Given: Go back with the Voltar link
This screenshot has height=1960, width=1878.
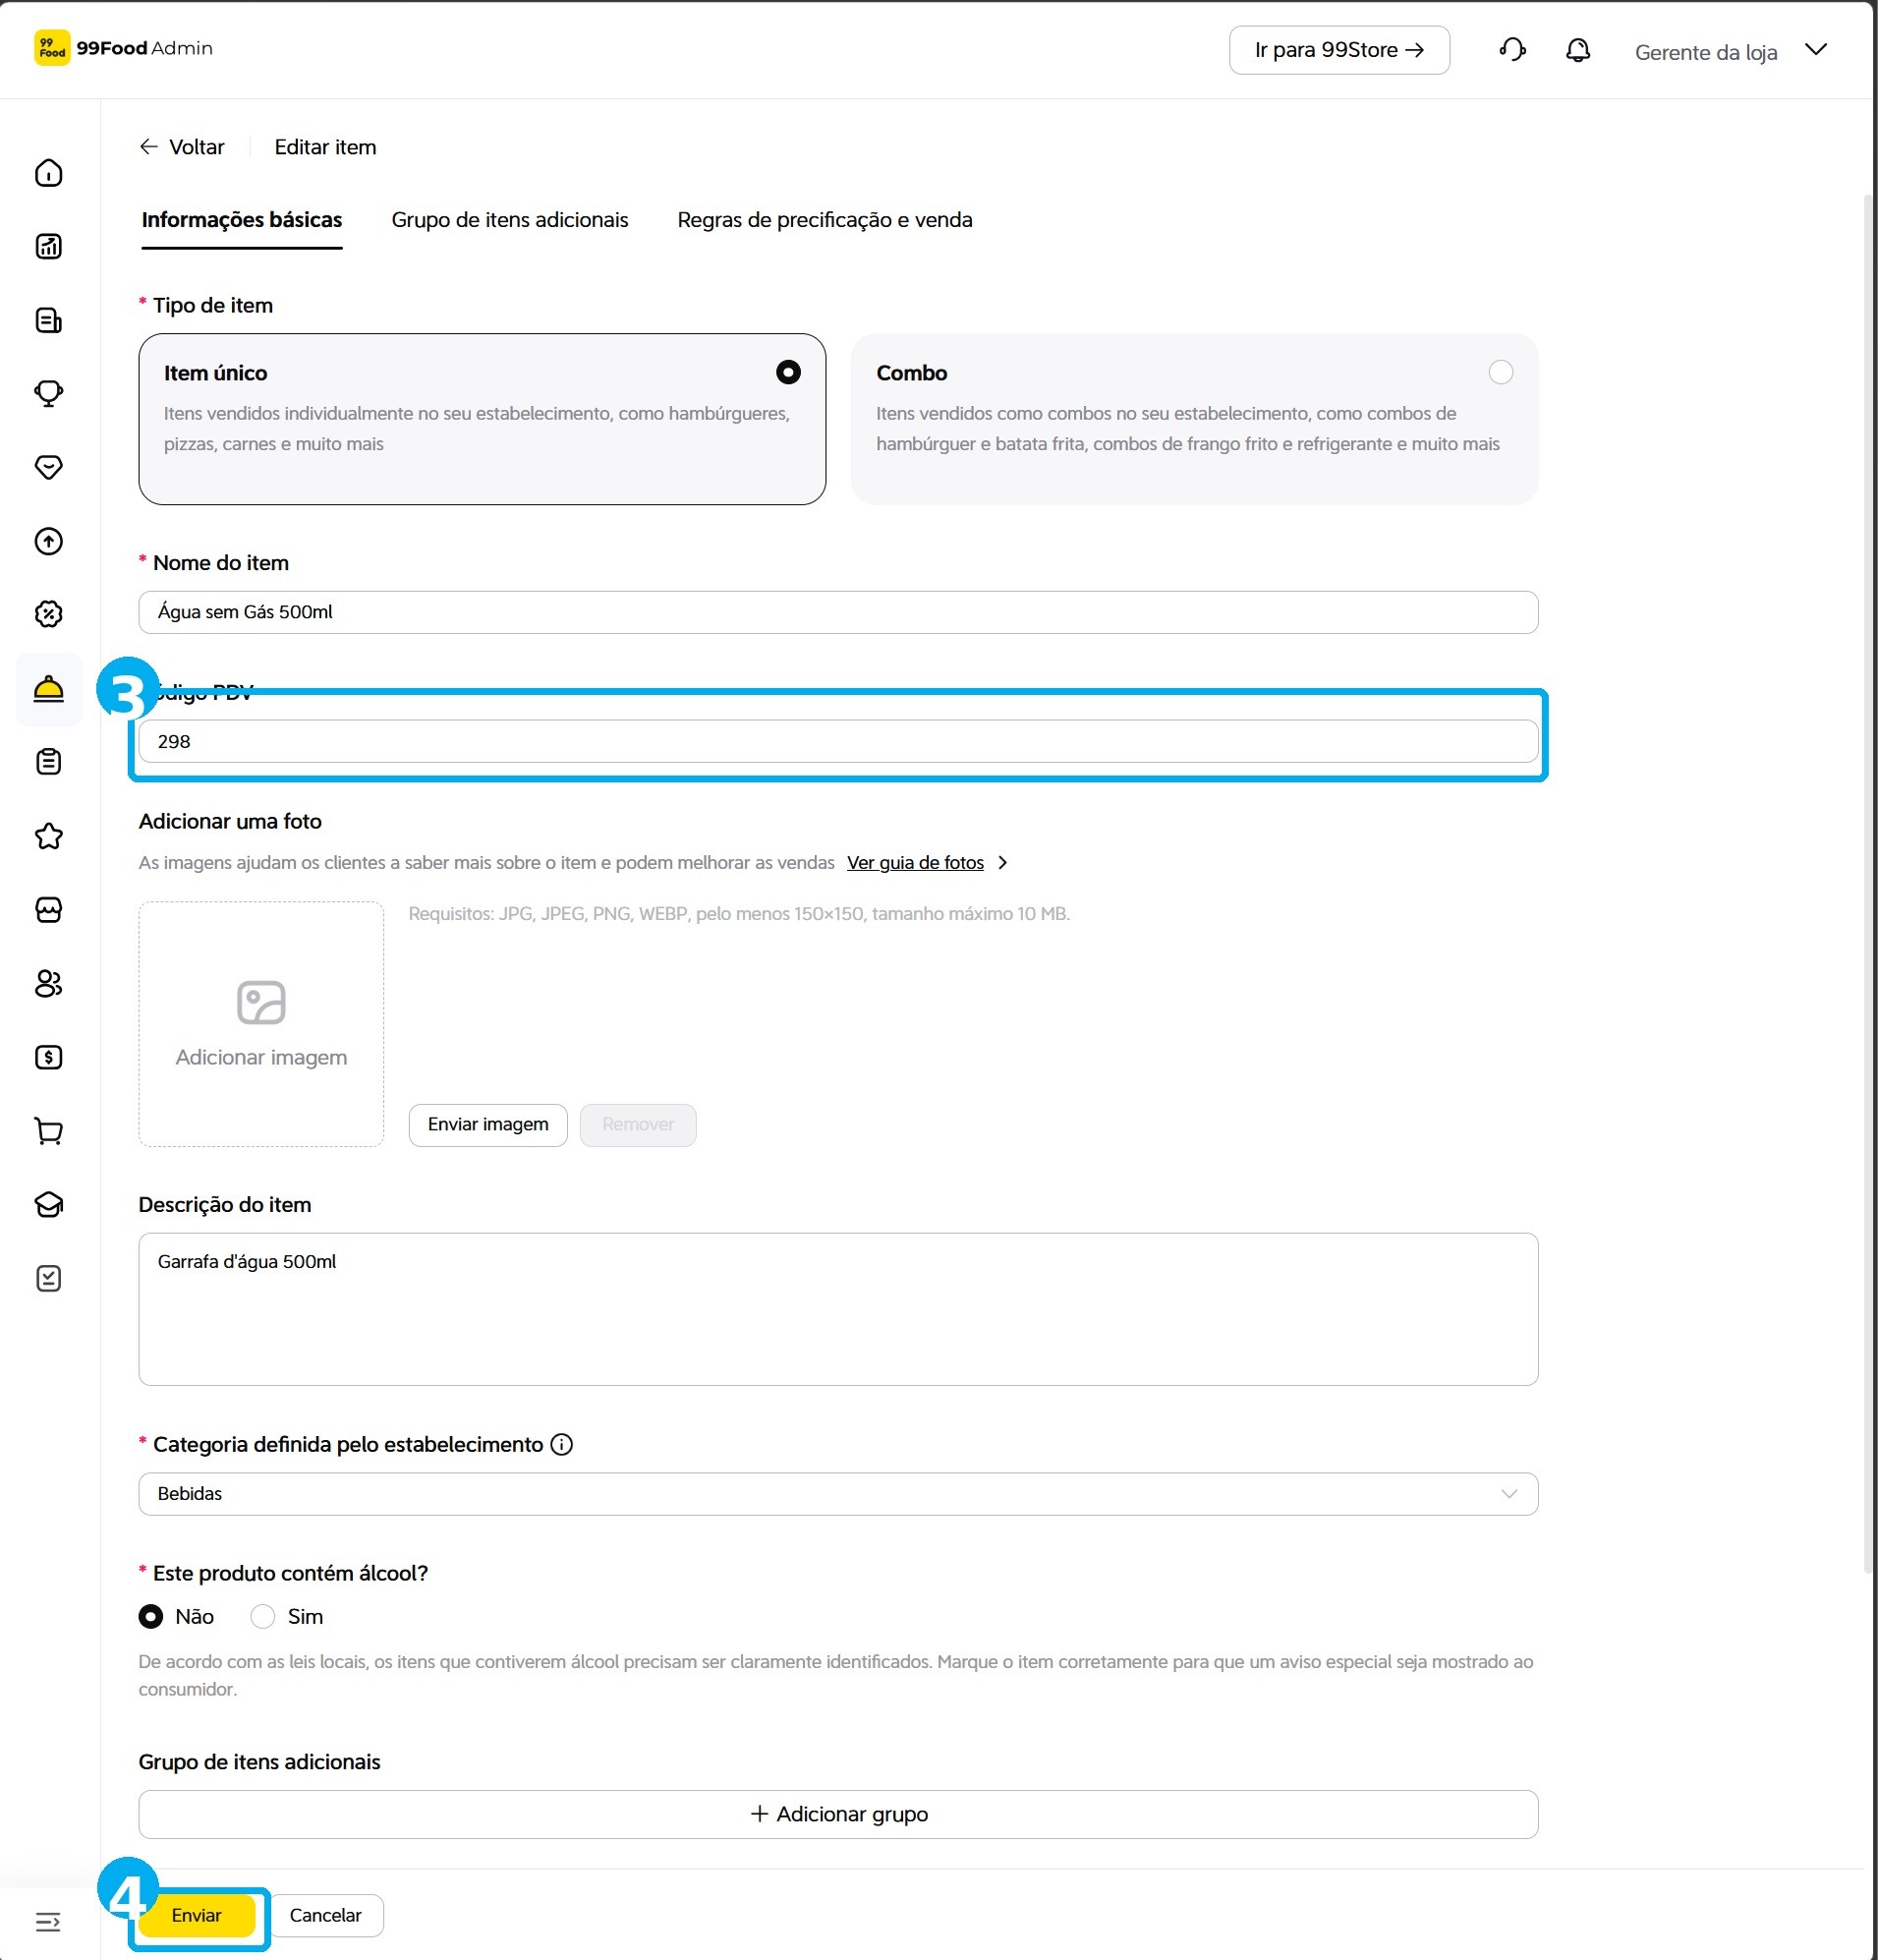Looking at the screenshot, I should pyautogui.click(x=182, y=147).
